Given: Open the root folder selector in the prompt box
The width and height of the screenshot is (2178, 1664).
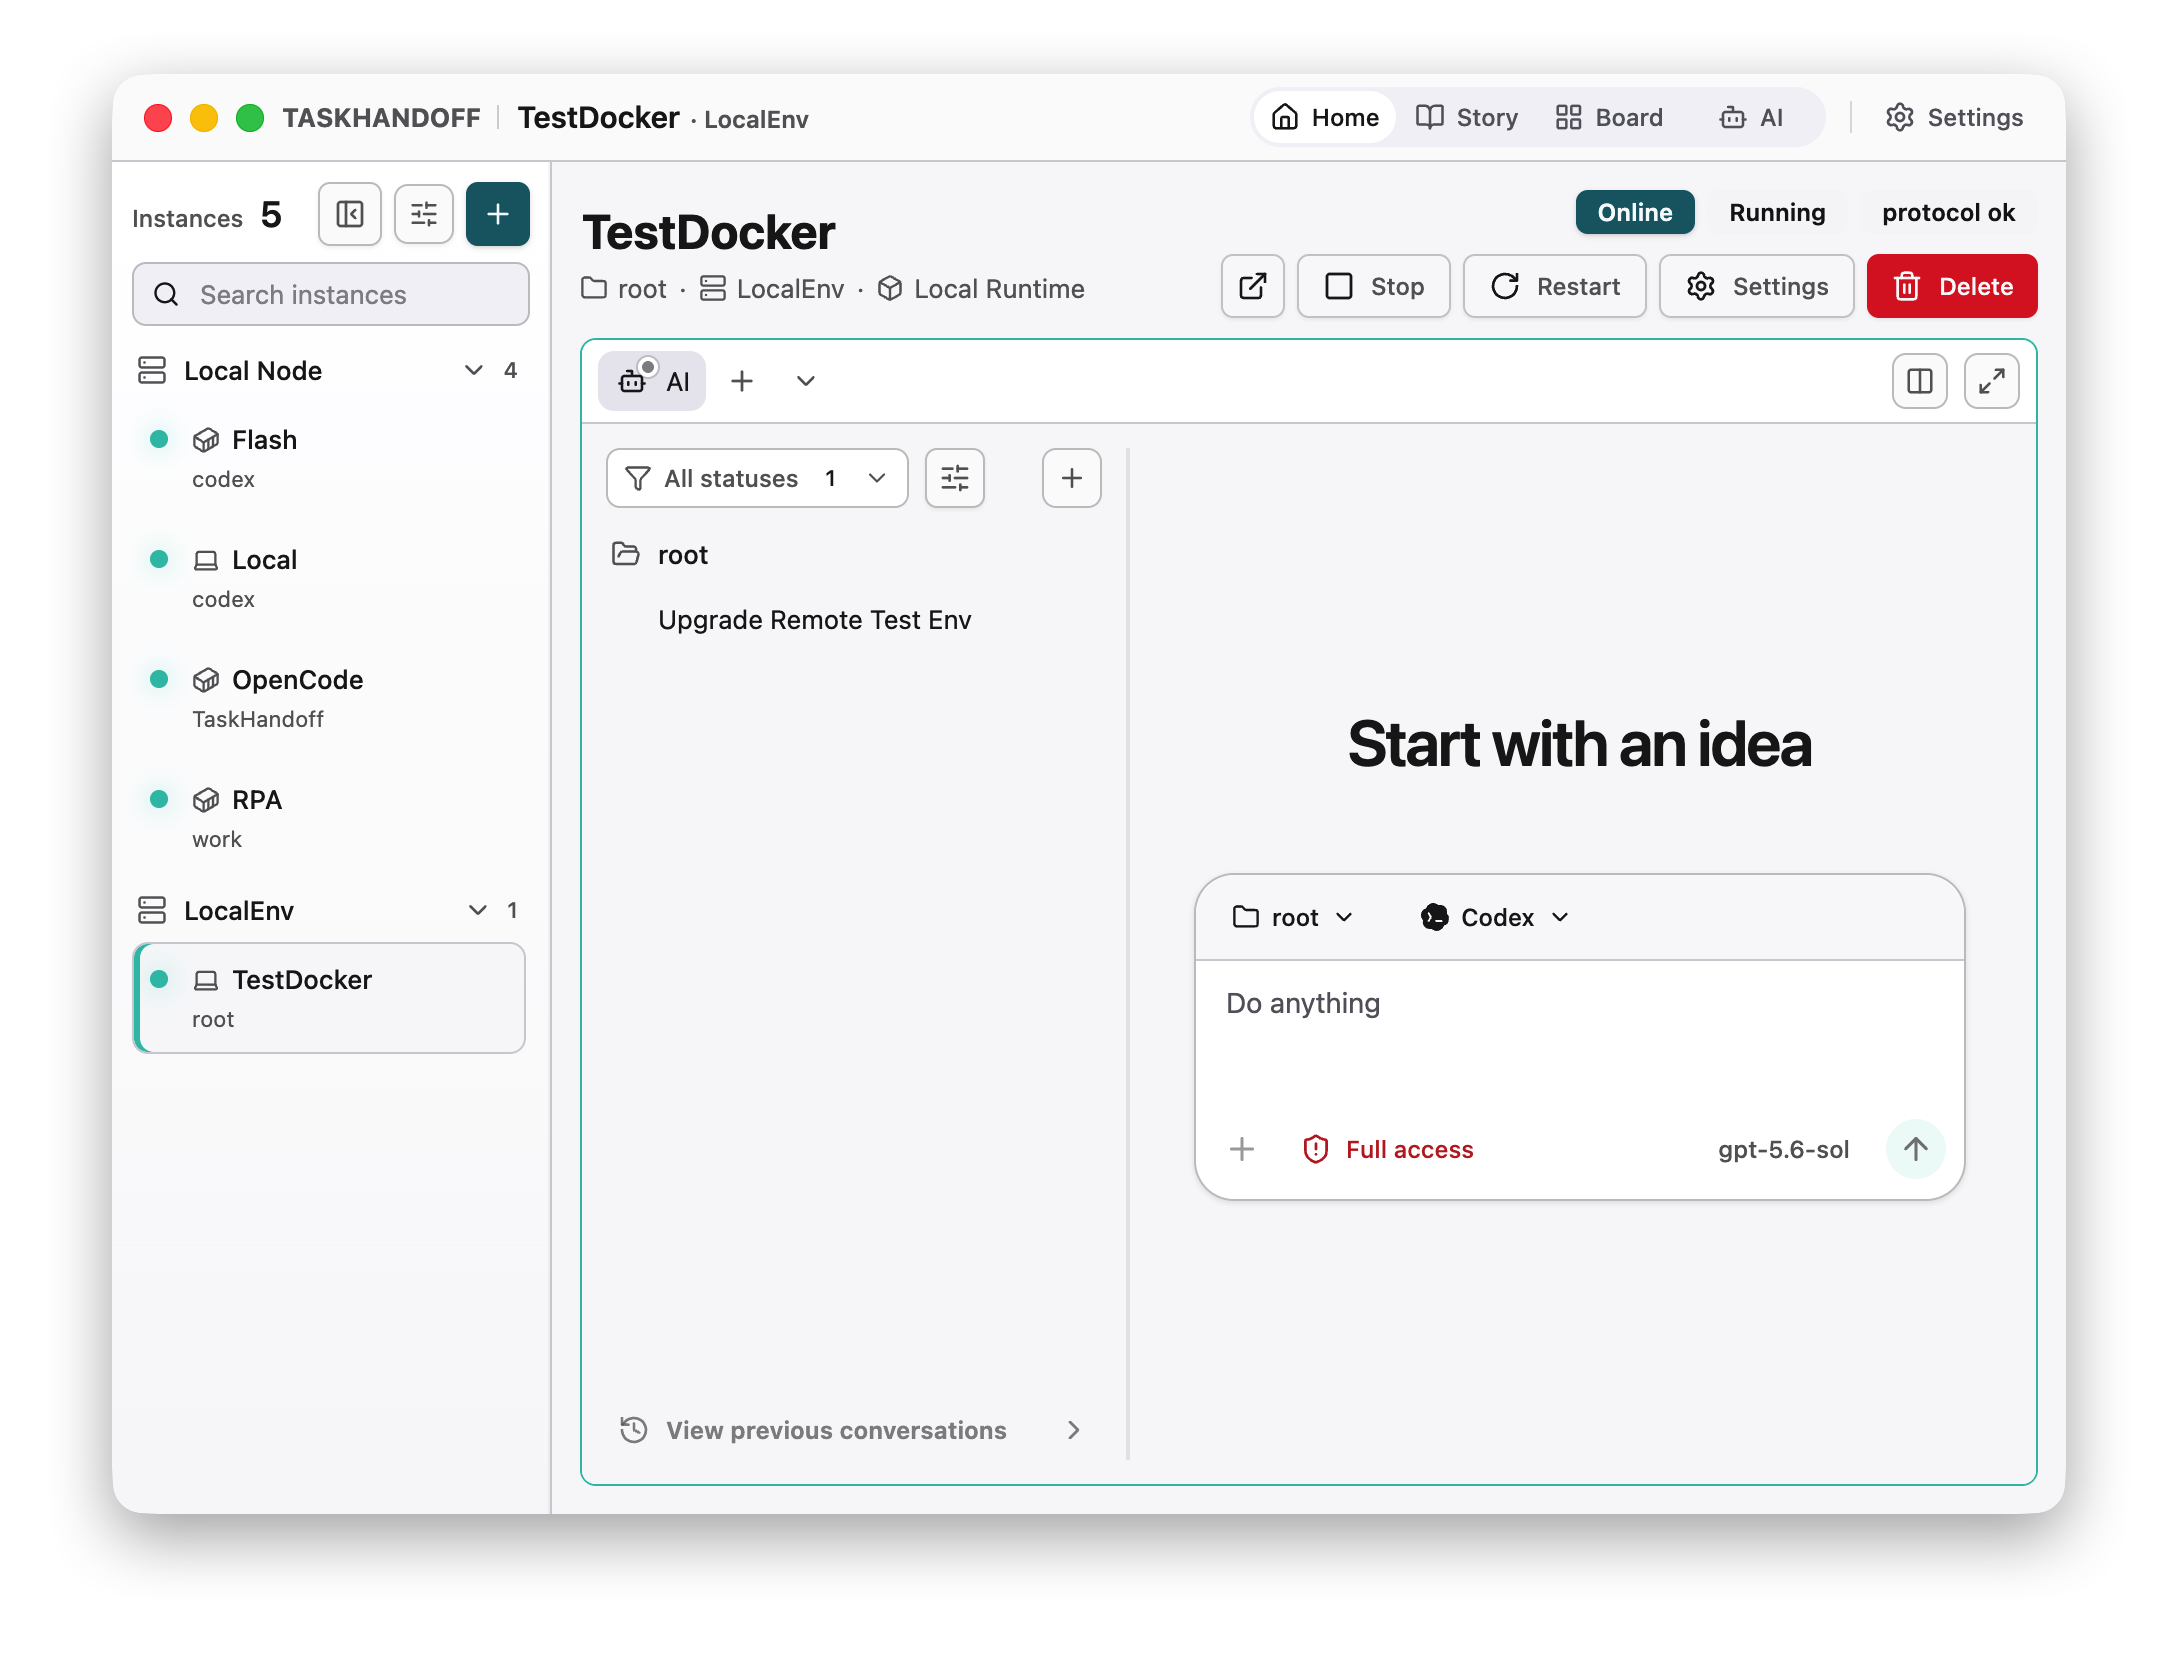Looking at the screenshot, I should point(1292,917).
